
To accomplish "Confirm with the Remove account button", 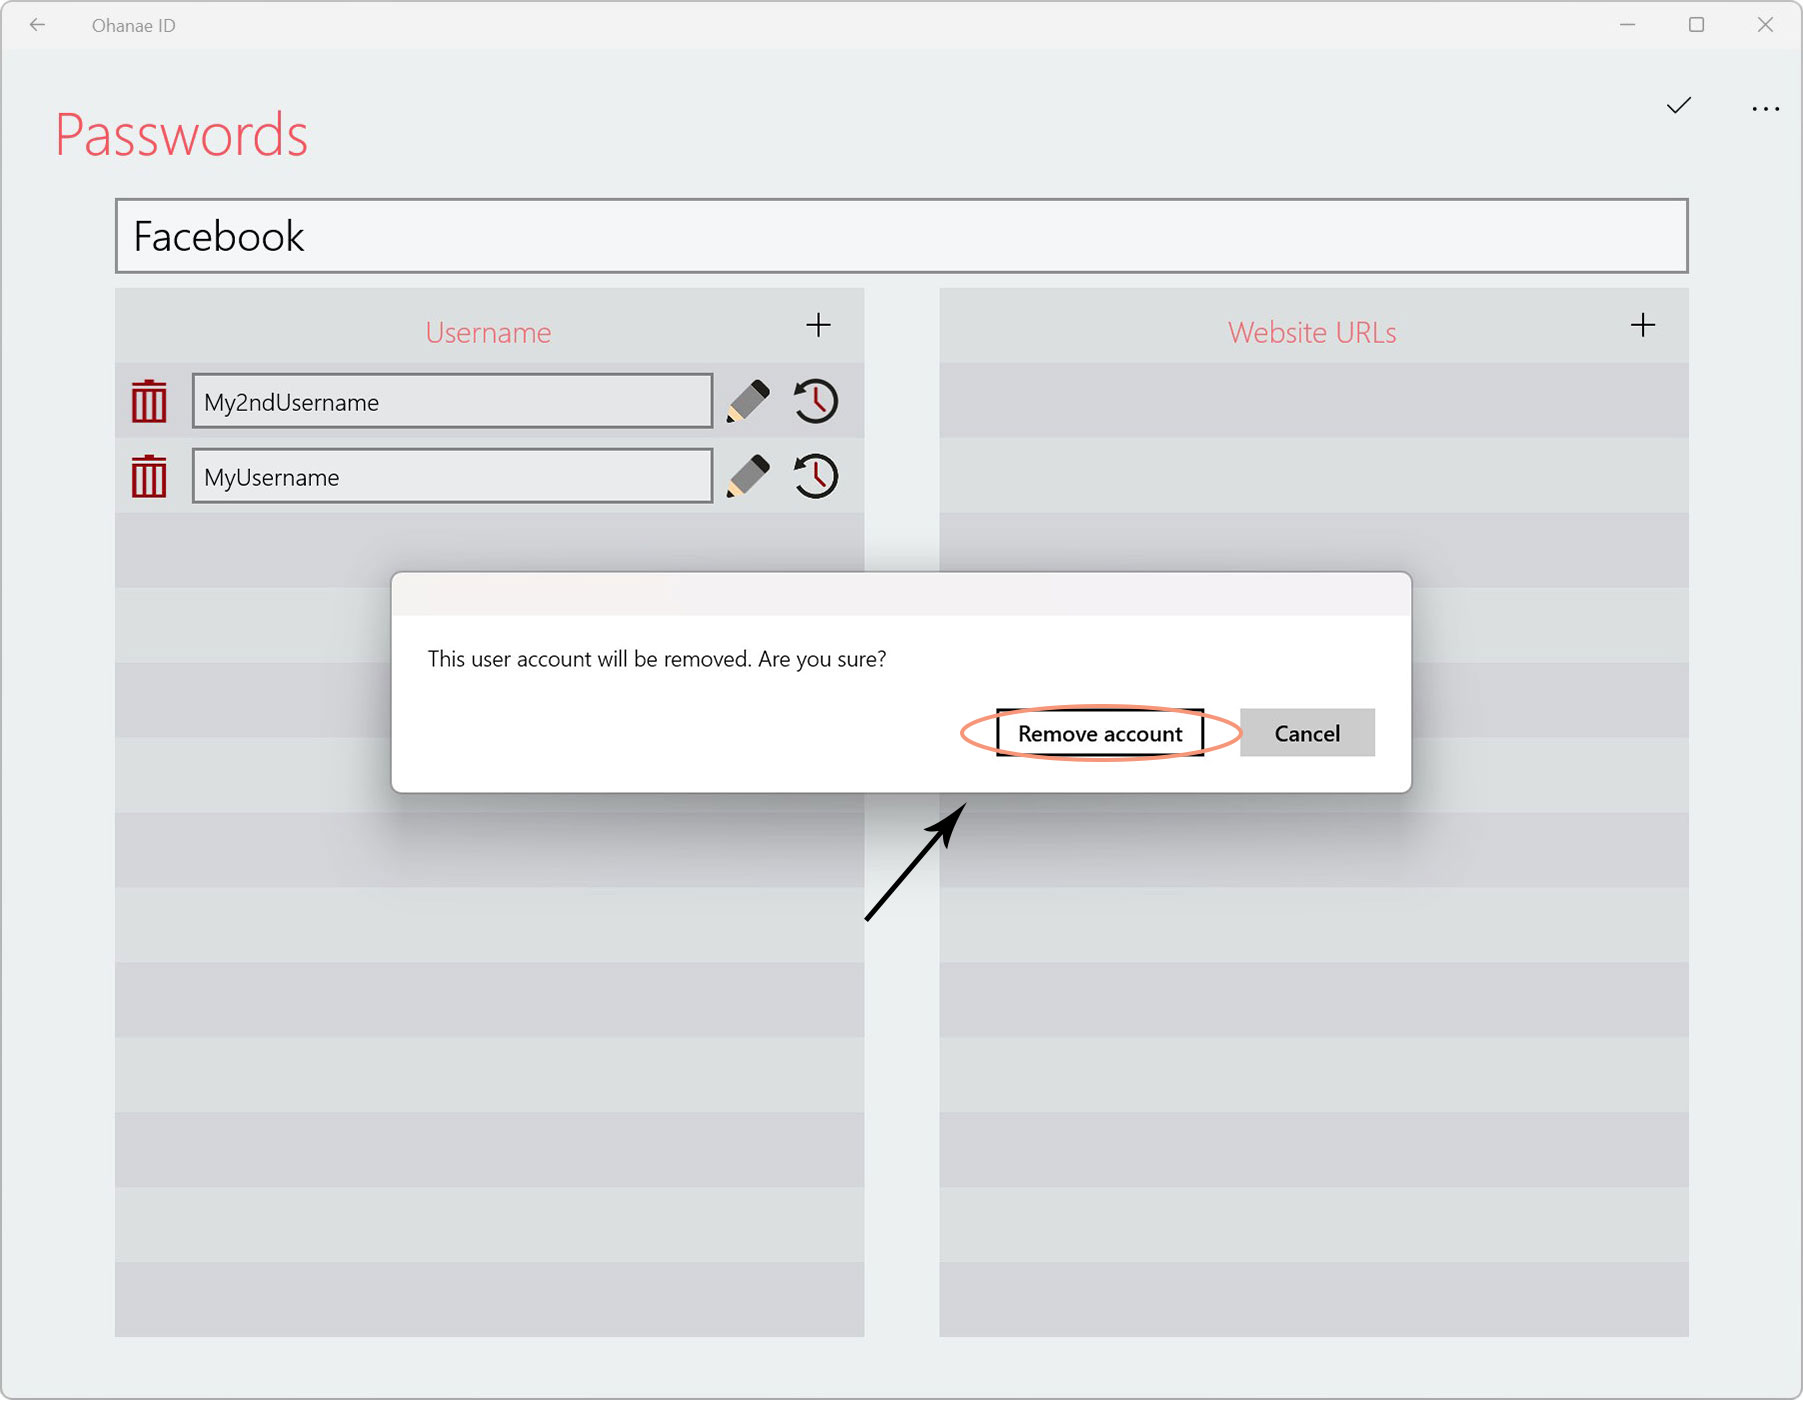I will tap(1100, 733).
